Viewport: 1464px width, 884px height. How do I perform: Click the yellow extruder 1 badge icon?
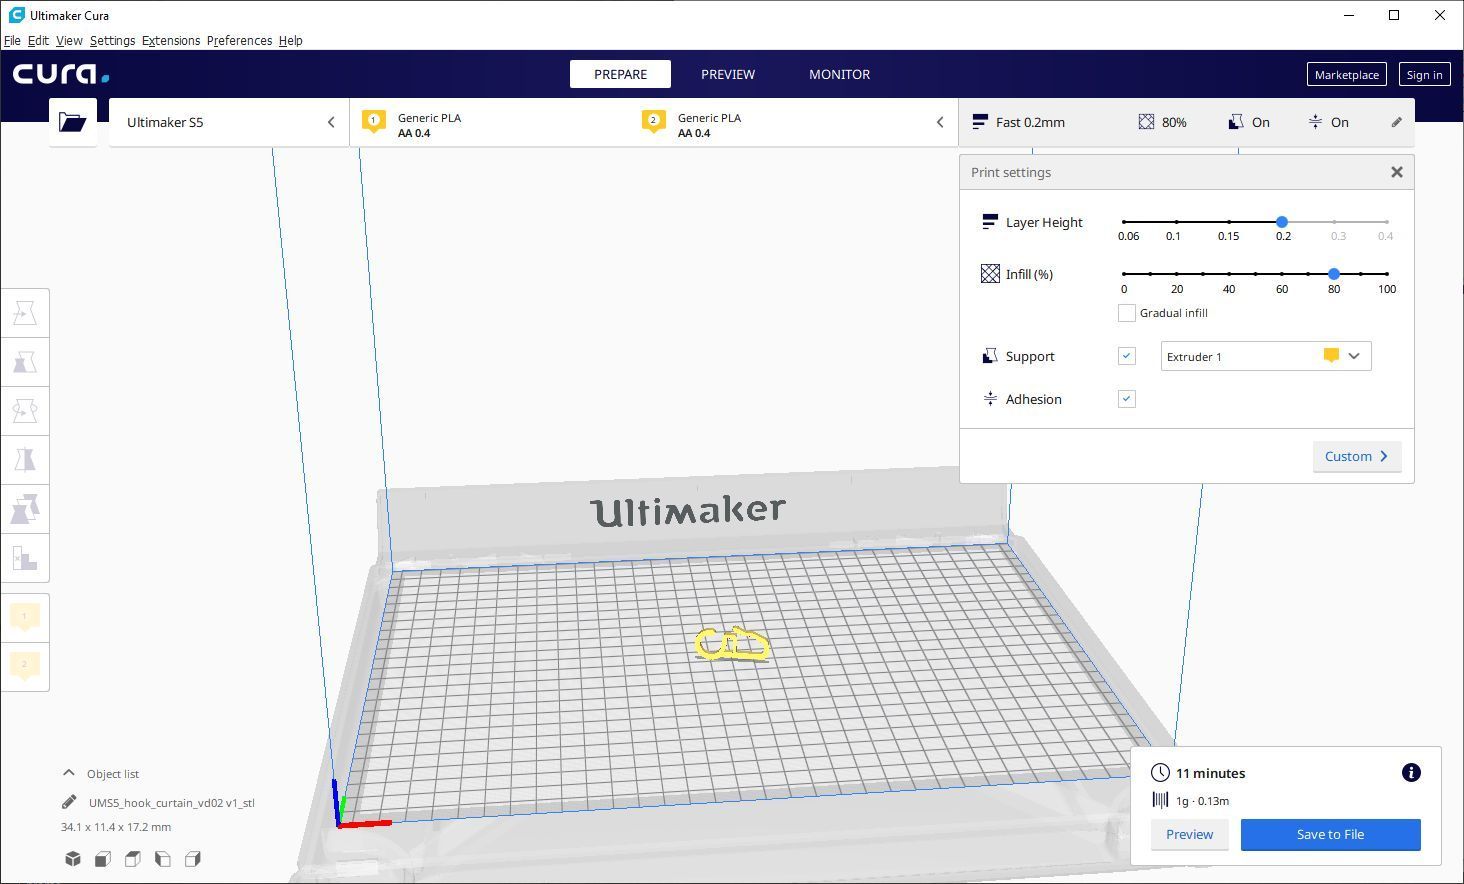point(373,122)
